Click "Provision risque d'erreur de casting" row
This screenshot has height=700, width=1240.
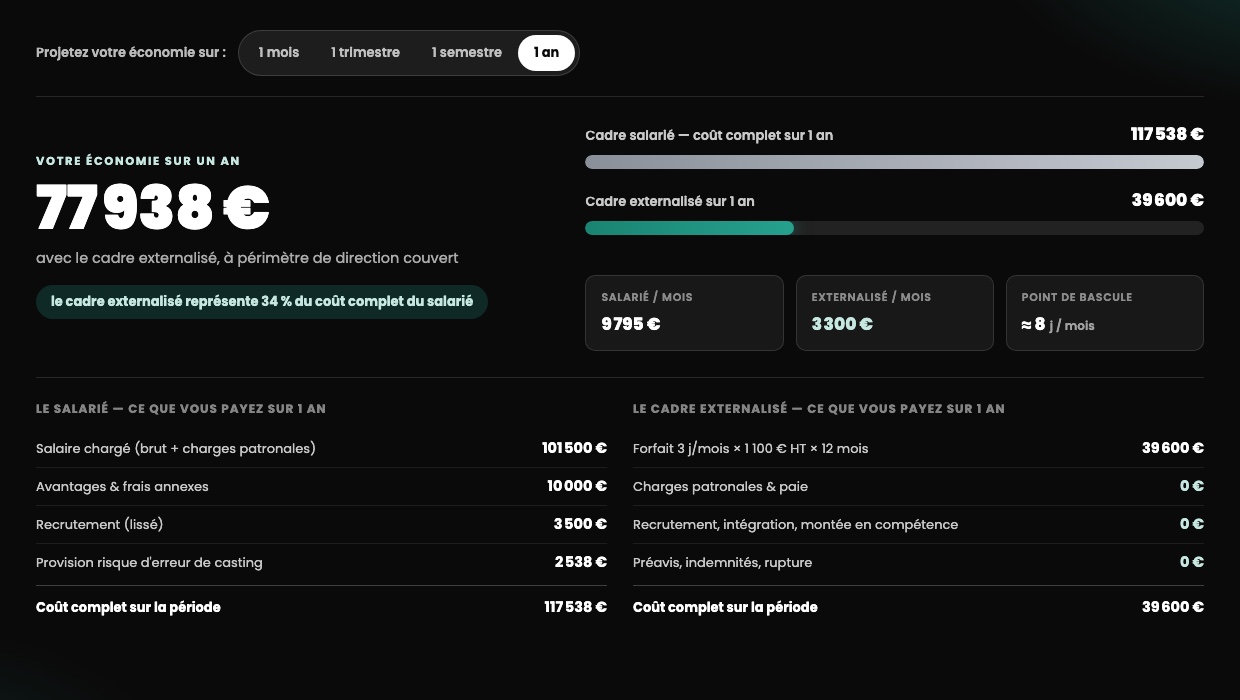pyautogui.click(x=321, y=562)
